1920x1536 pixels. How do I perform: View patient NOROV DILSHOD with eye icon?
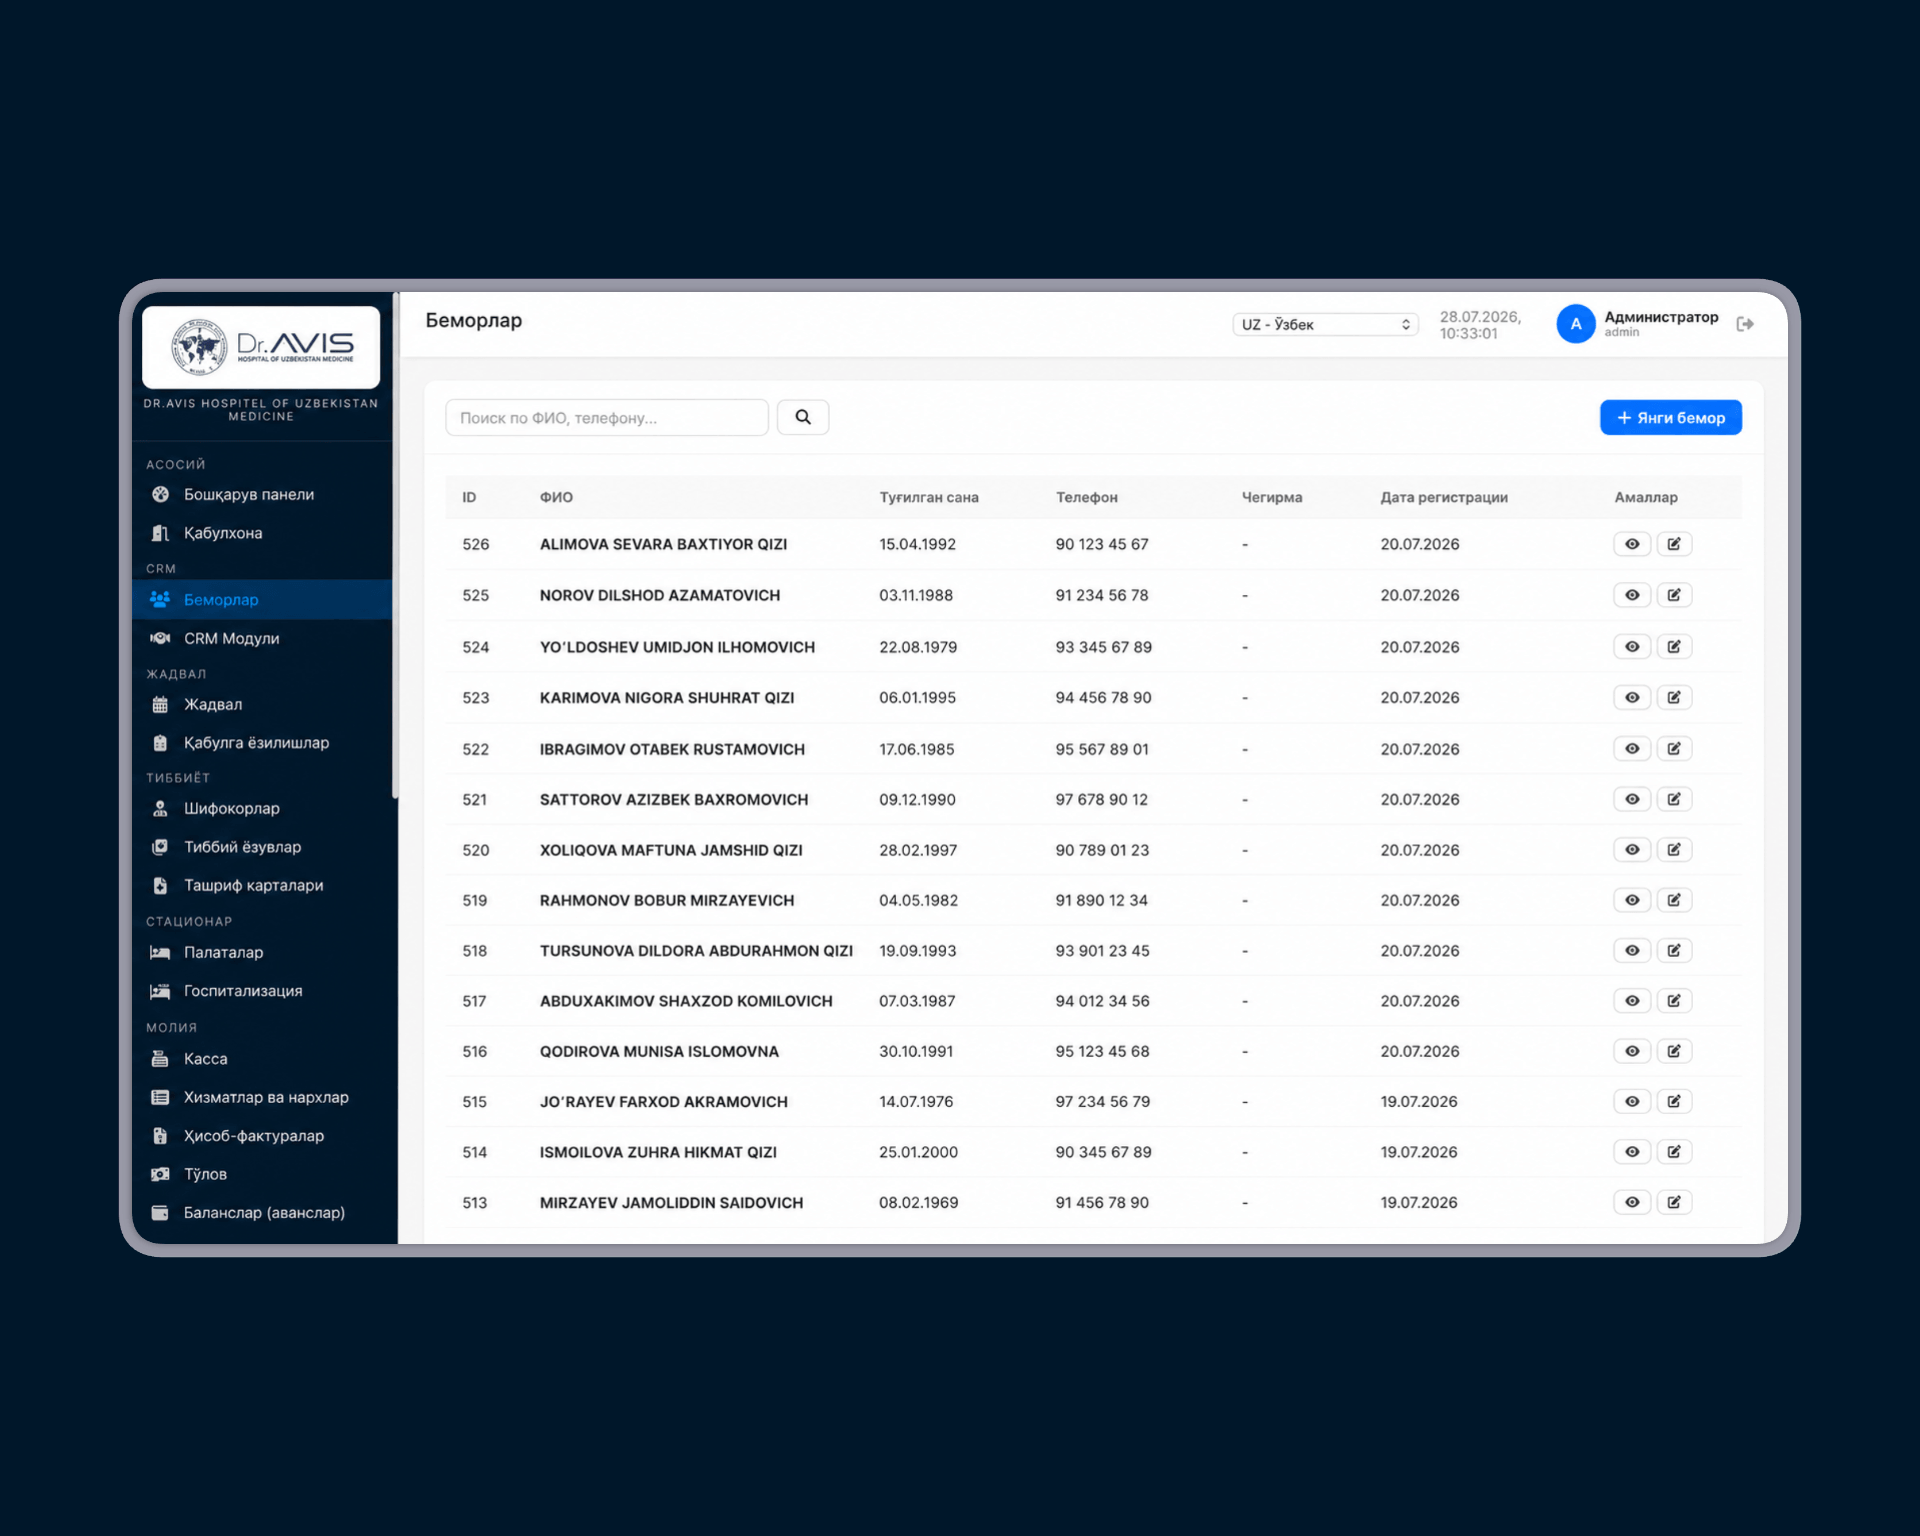[1632, 595]
